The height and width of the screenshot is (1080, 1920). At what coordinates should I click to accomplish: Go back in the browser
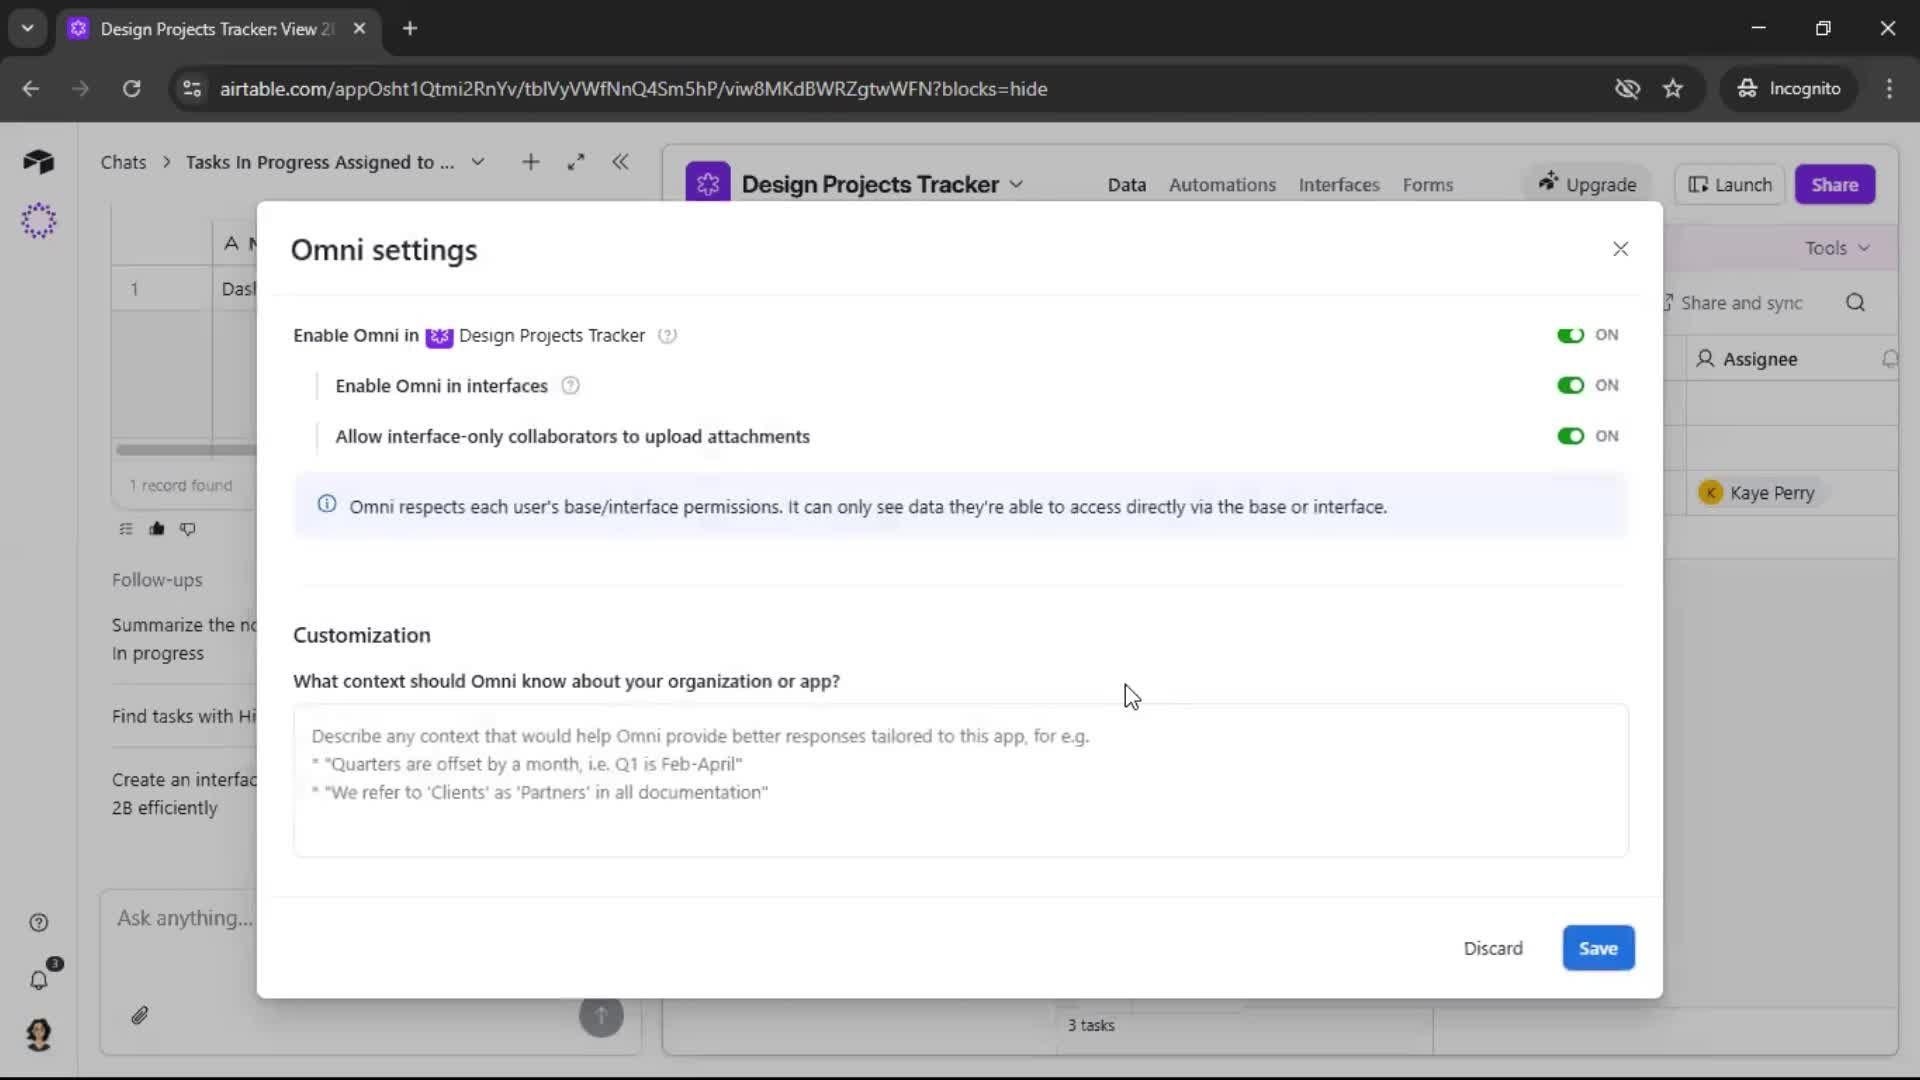coord(31,89)
